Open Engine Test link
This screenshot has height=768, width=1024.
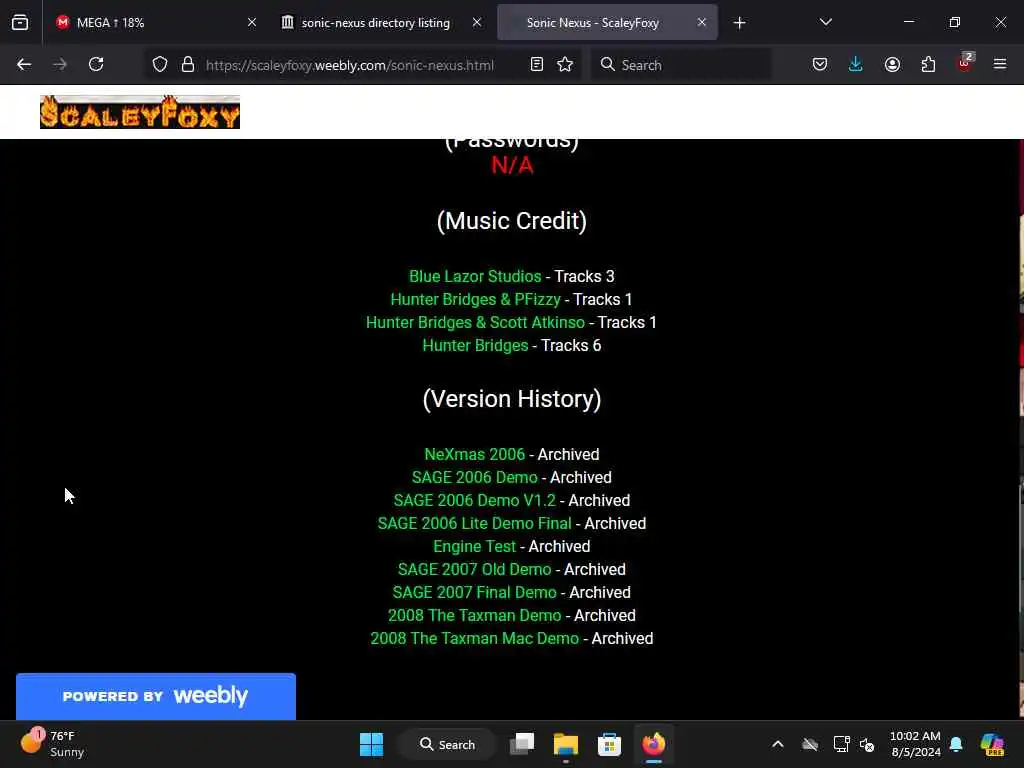click(x=475, y=546)
